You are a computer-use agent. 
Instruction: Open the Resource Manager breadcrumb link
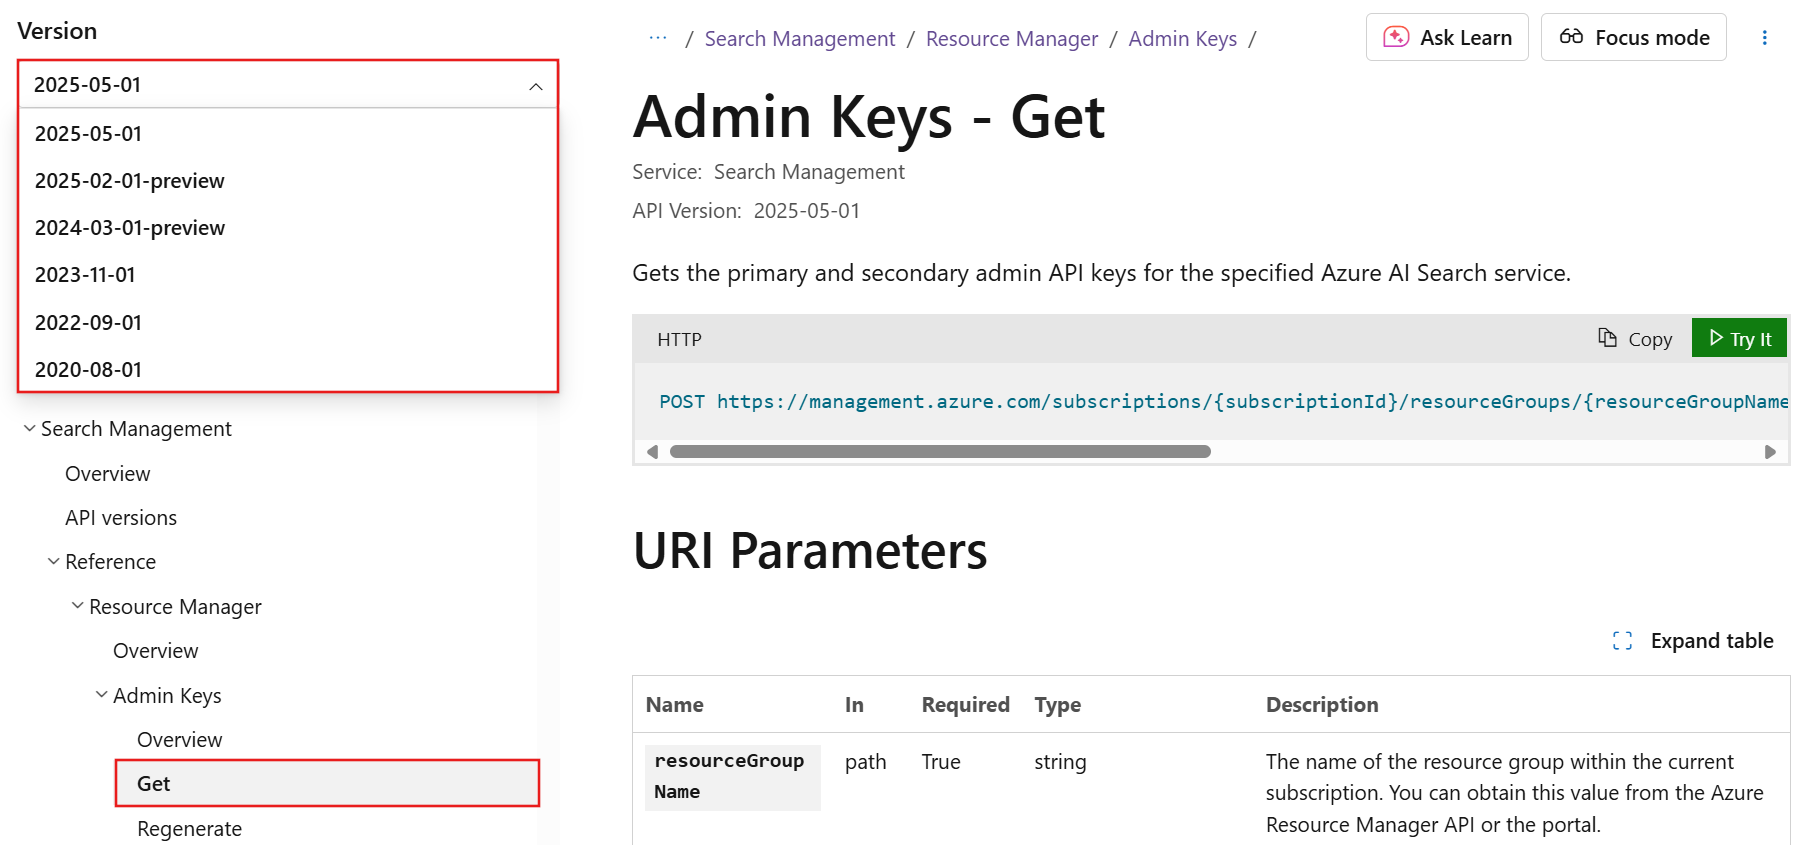pos(1011,39)
